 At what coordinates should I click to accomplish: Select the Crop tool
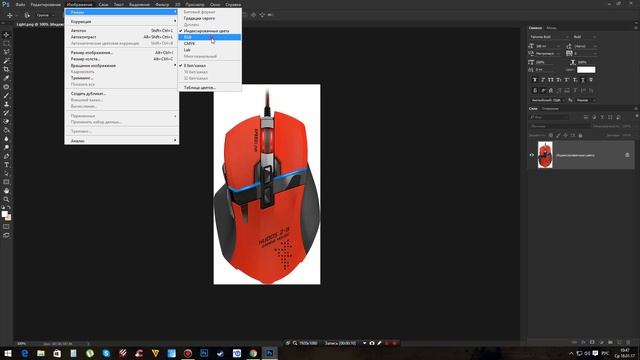6,69
